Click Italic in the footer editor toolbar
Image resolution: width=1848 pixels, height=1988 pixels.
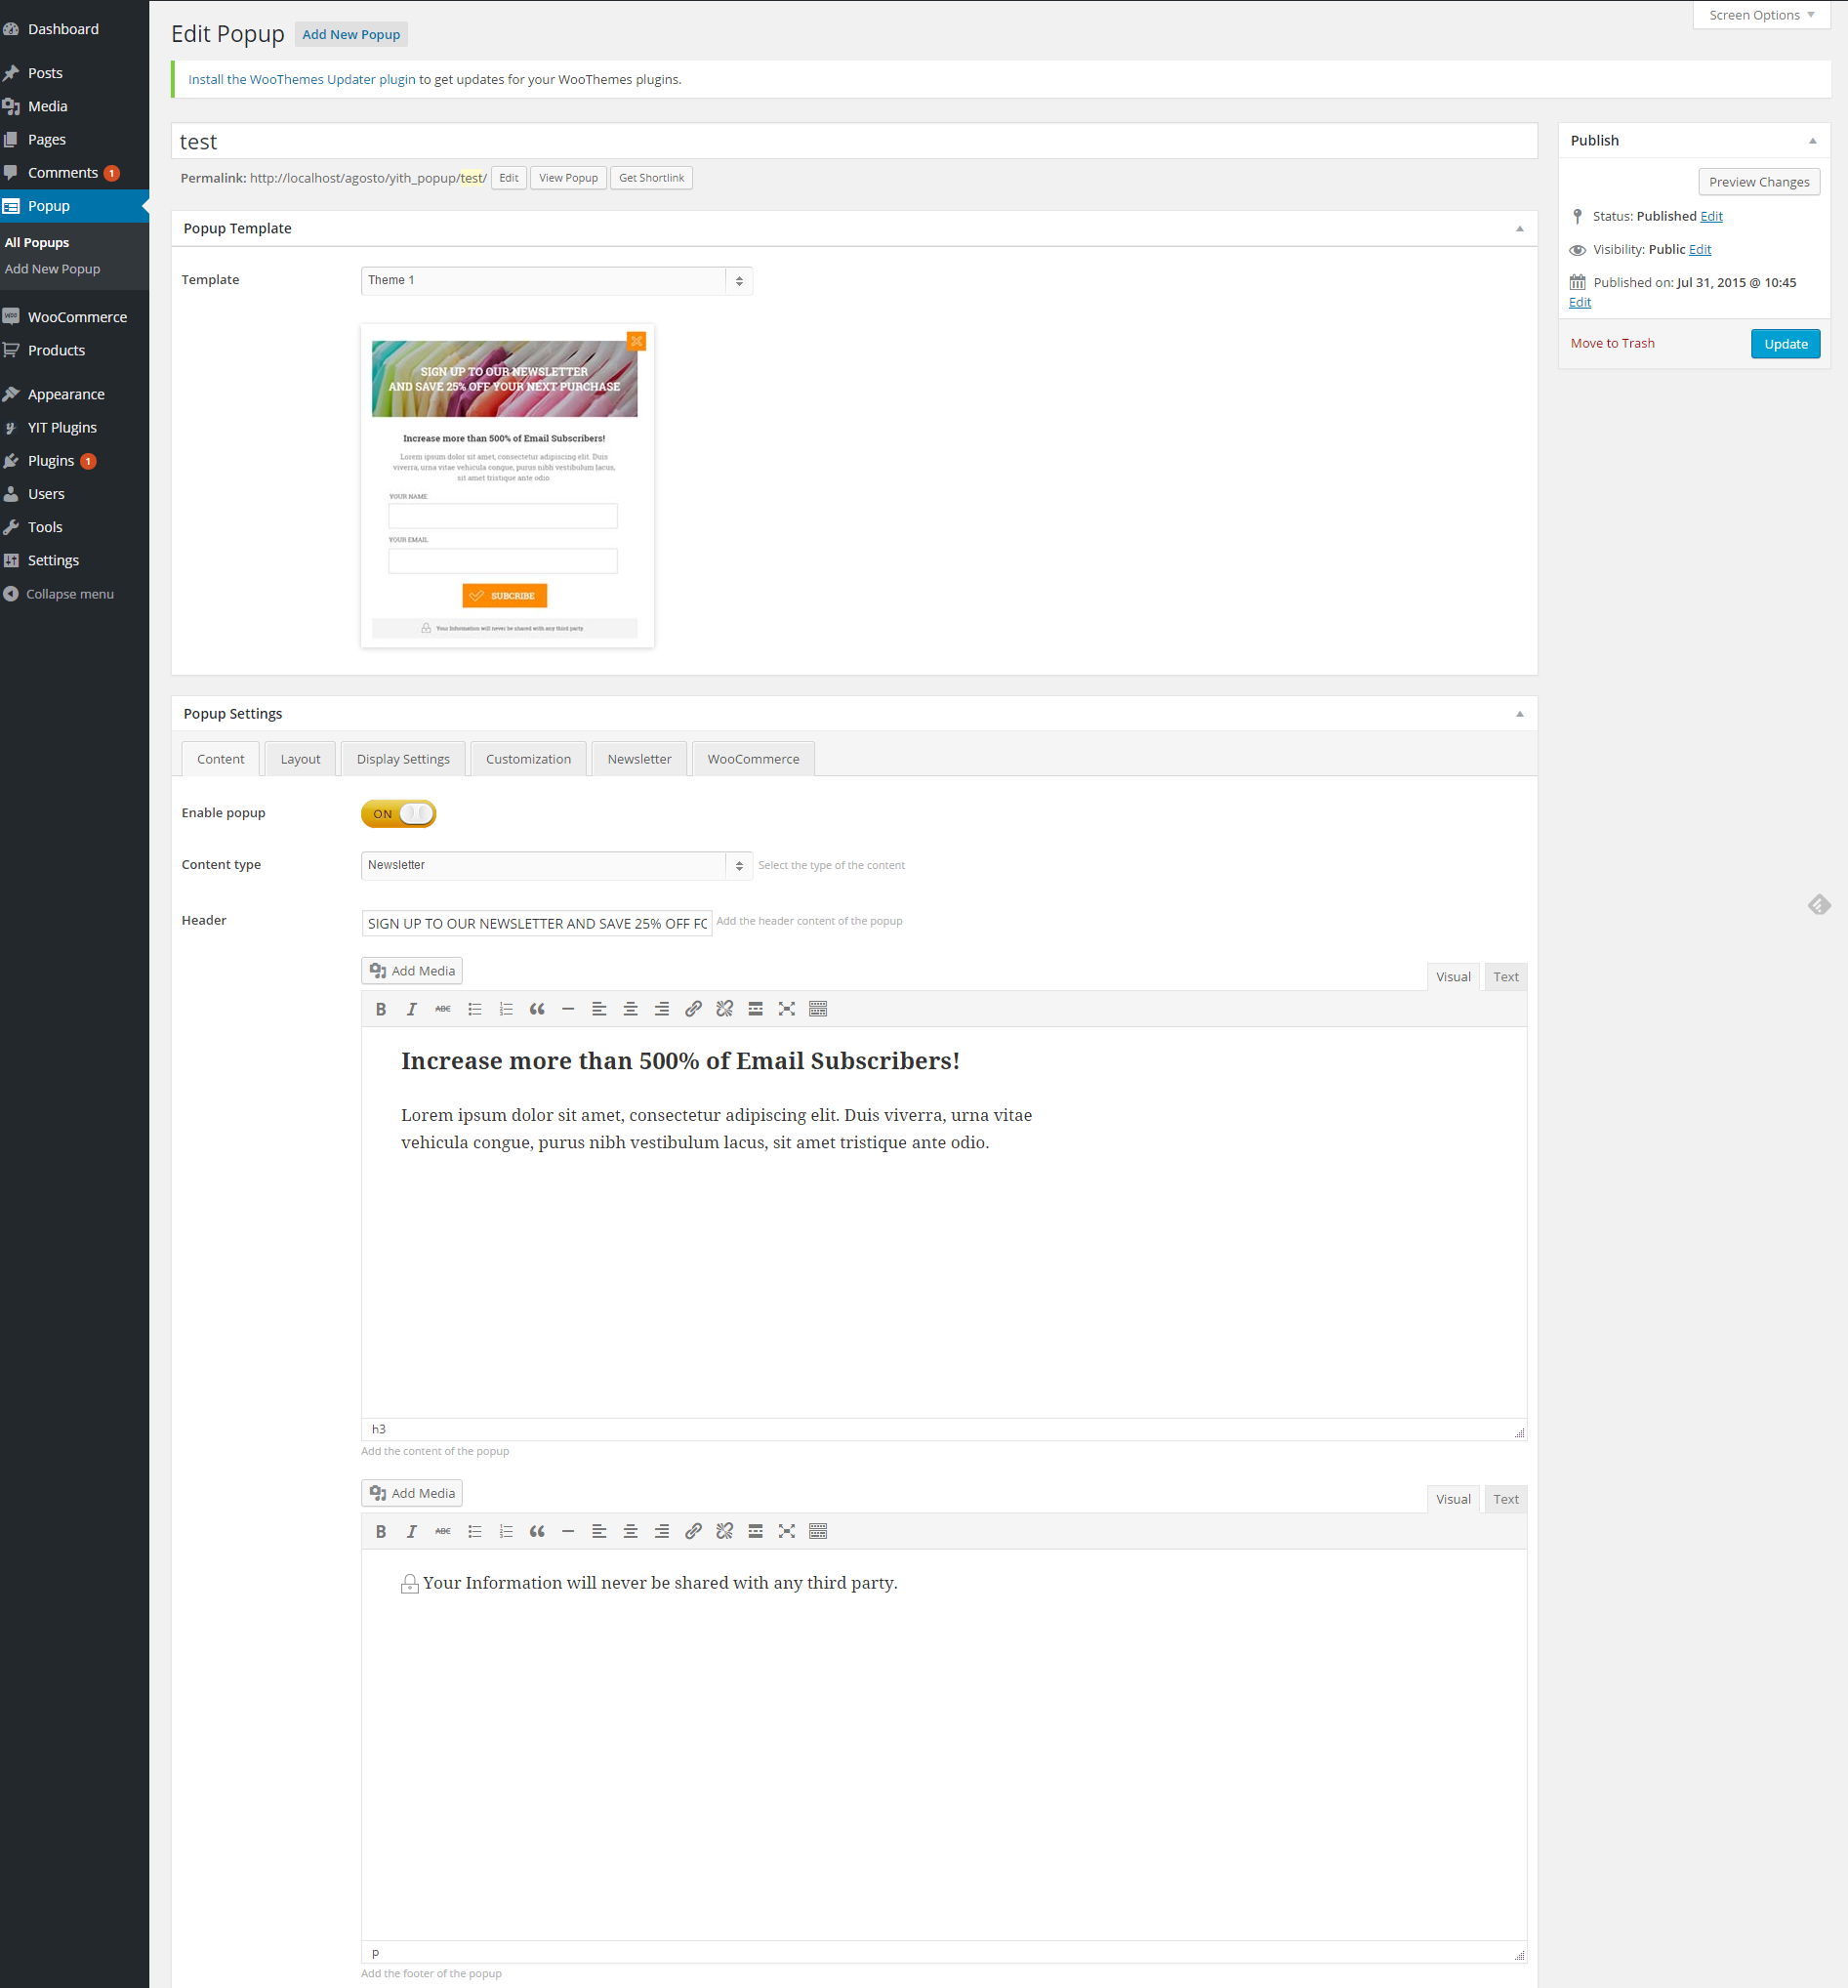pos(411,1531)
